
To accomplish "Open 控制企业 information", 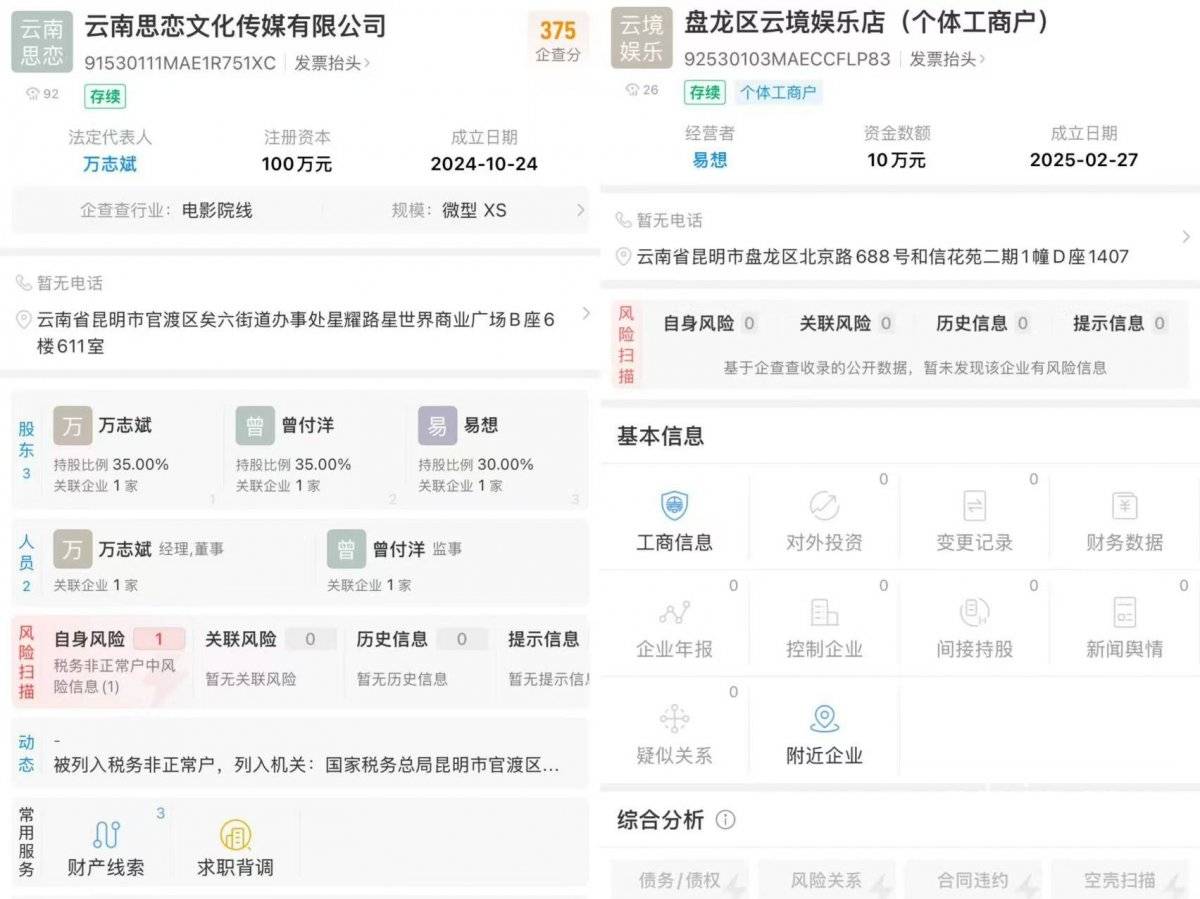I will pos(824,630).
